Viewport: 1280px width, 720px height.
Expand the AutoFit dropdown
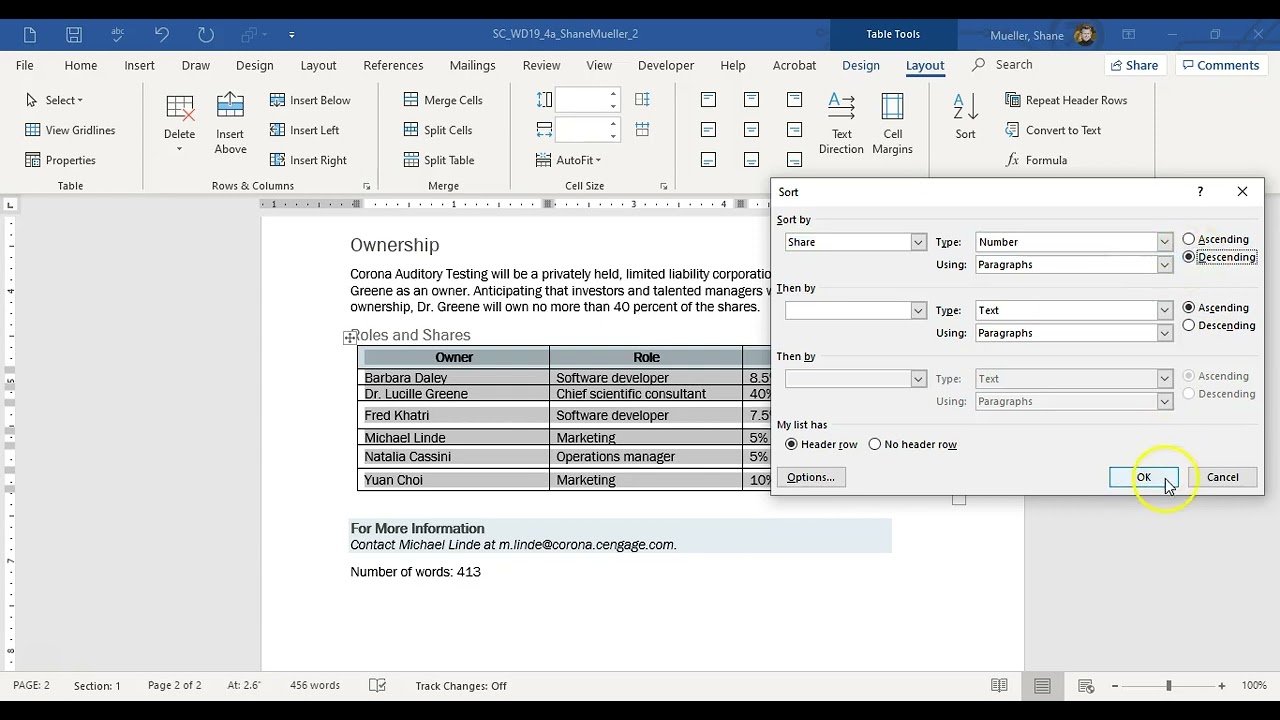click(x=569, y=160)
